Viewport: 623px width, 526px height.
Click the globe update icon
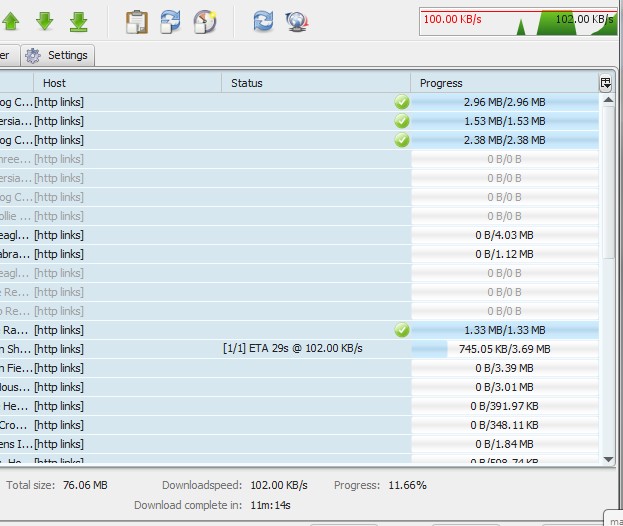297,22
